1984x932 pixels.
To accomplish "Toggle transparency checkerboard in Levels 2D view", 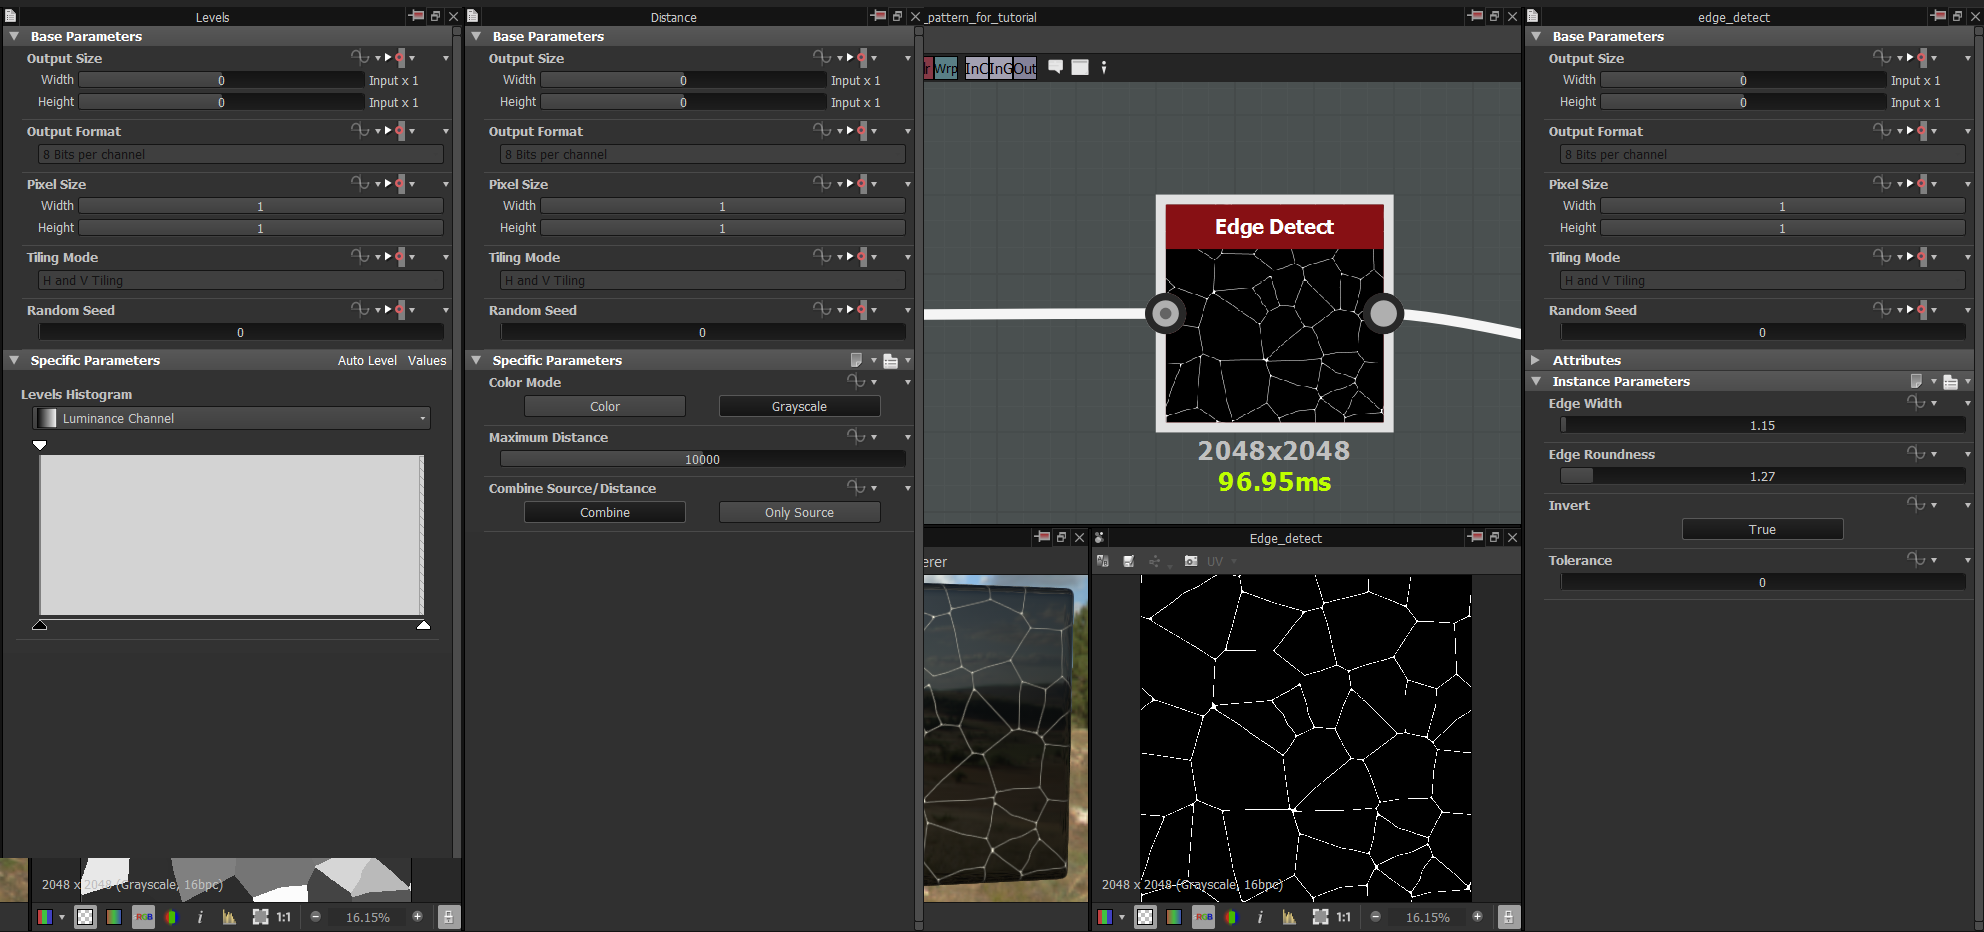I will (x=86, y=917).
